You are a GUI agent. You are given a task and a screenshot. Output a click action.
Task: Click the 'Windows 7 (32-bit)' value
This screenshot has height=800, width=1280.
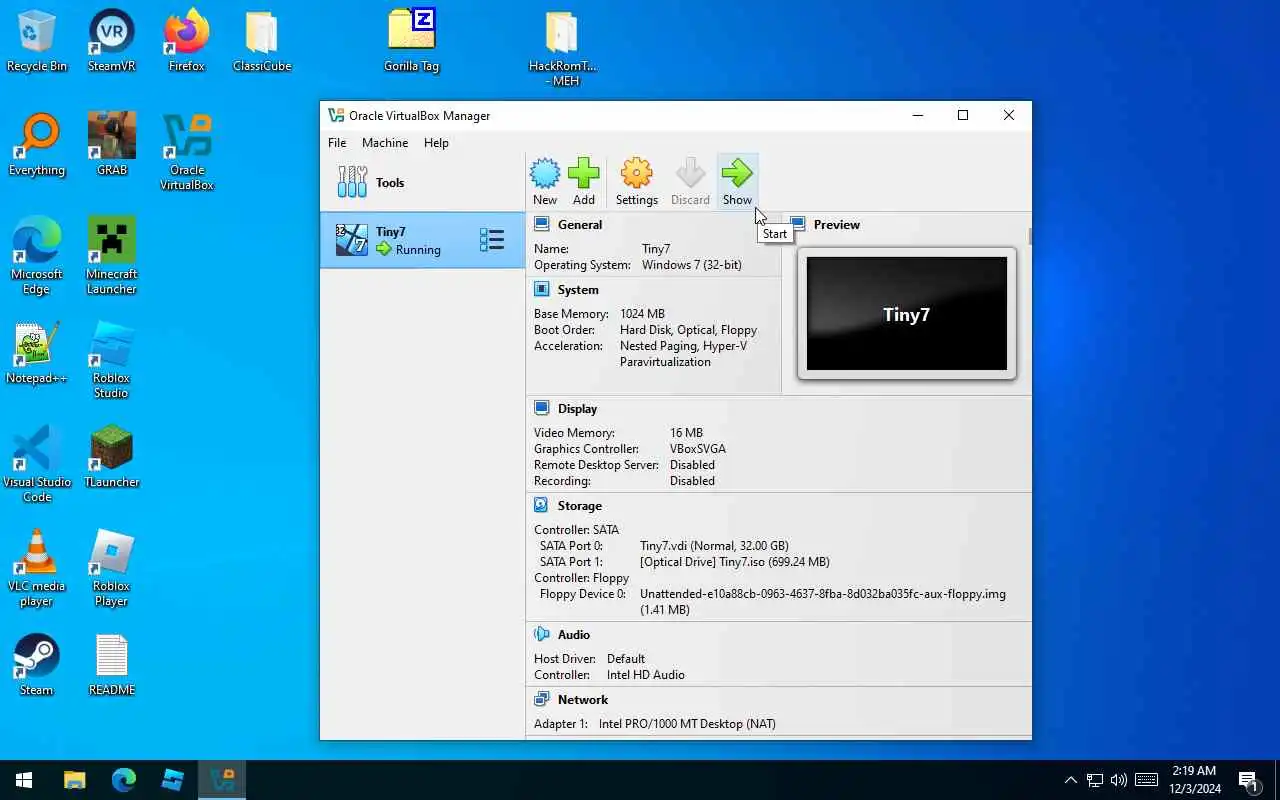[692, 265]
